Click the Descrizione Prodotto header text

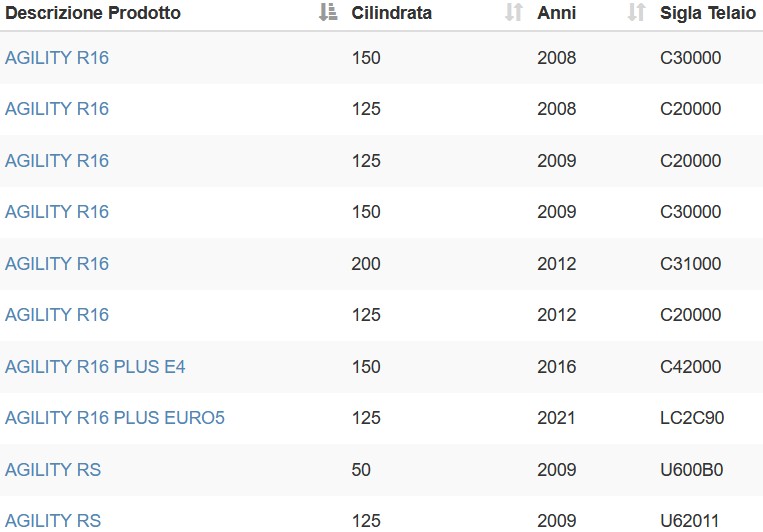[93, 13]
